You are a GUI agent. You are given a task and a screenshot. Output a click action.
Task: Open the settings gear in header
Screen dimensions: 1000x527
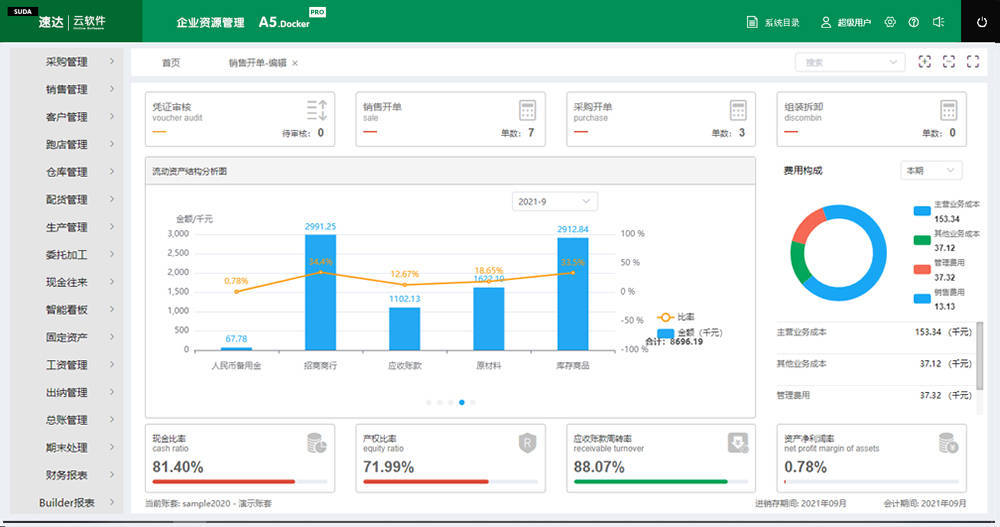(x=890, y=22)
